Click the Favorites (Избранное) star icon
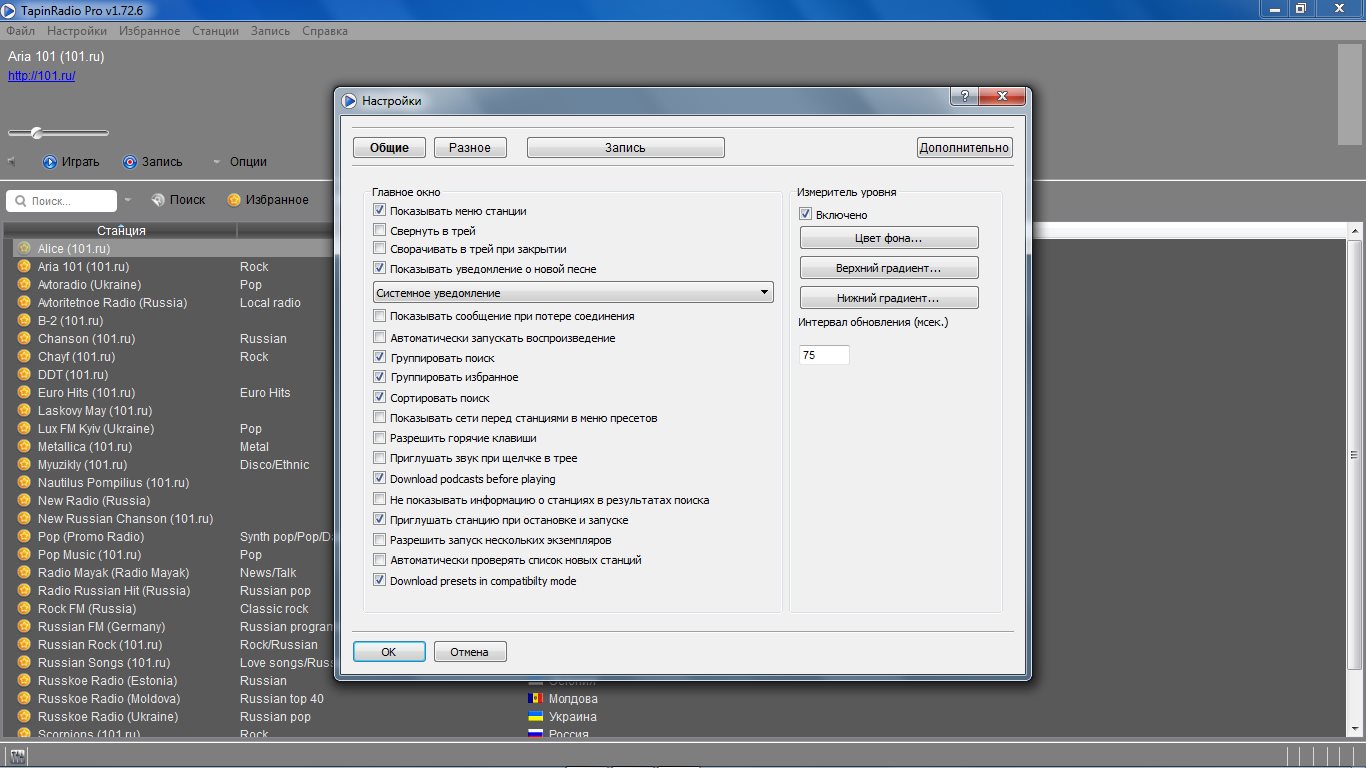This screenshot has height=768, width=1366. tap(234, 200)
